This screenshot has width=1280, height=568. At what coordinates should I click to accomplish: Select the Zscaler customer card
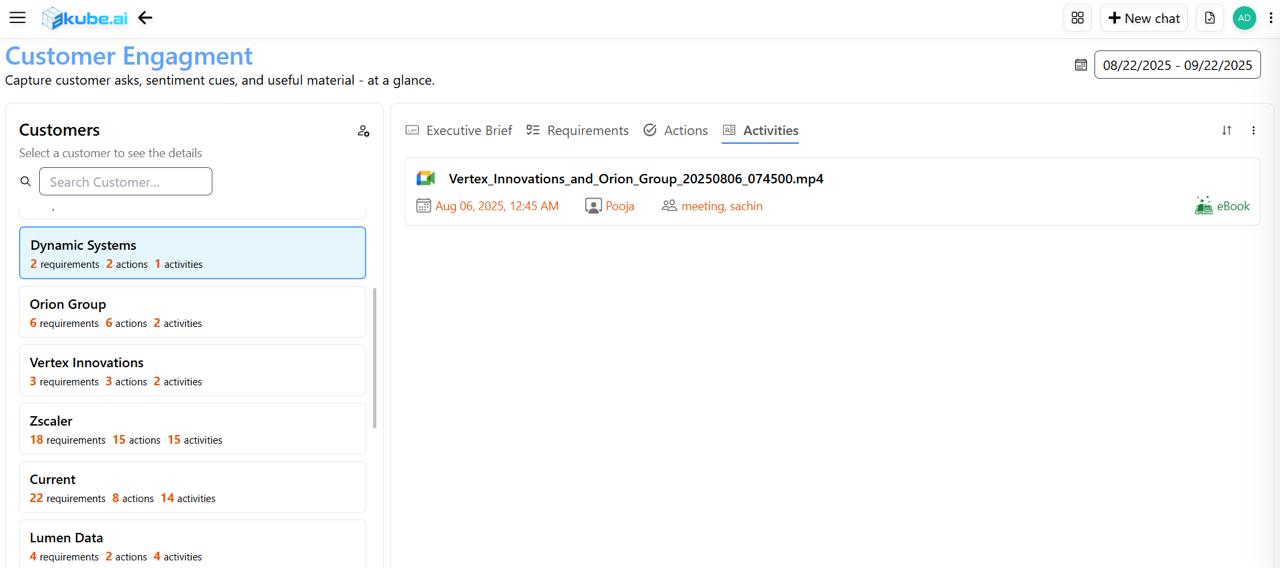(x=192, y=429)
